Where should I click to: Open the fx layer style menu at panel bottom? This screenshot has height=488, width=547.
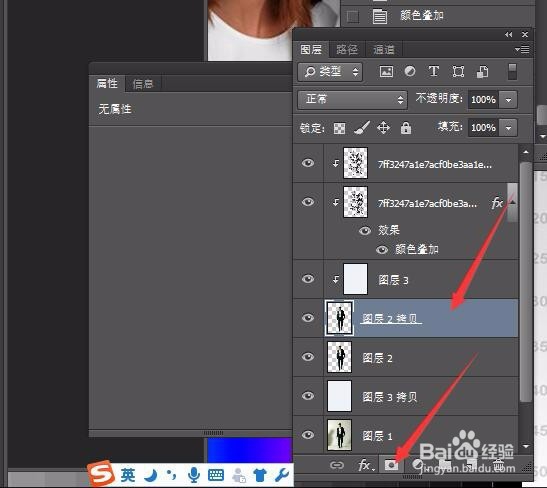[366, 465]
